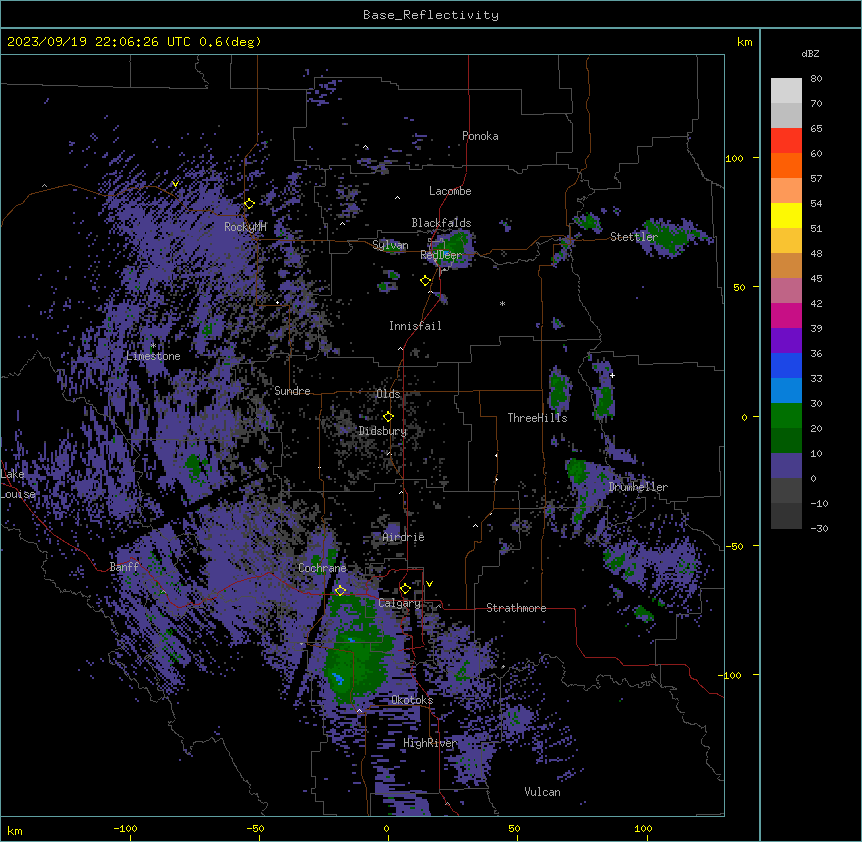The width and height of the screenshot is (862, 842).
Task: Click the Cochrane label
Action: point(322,568)
